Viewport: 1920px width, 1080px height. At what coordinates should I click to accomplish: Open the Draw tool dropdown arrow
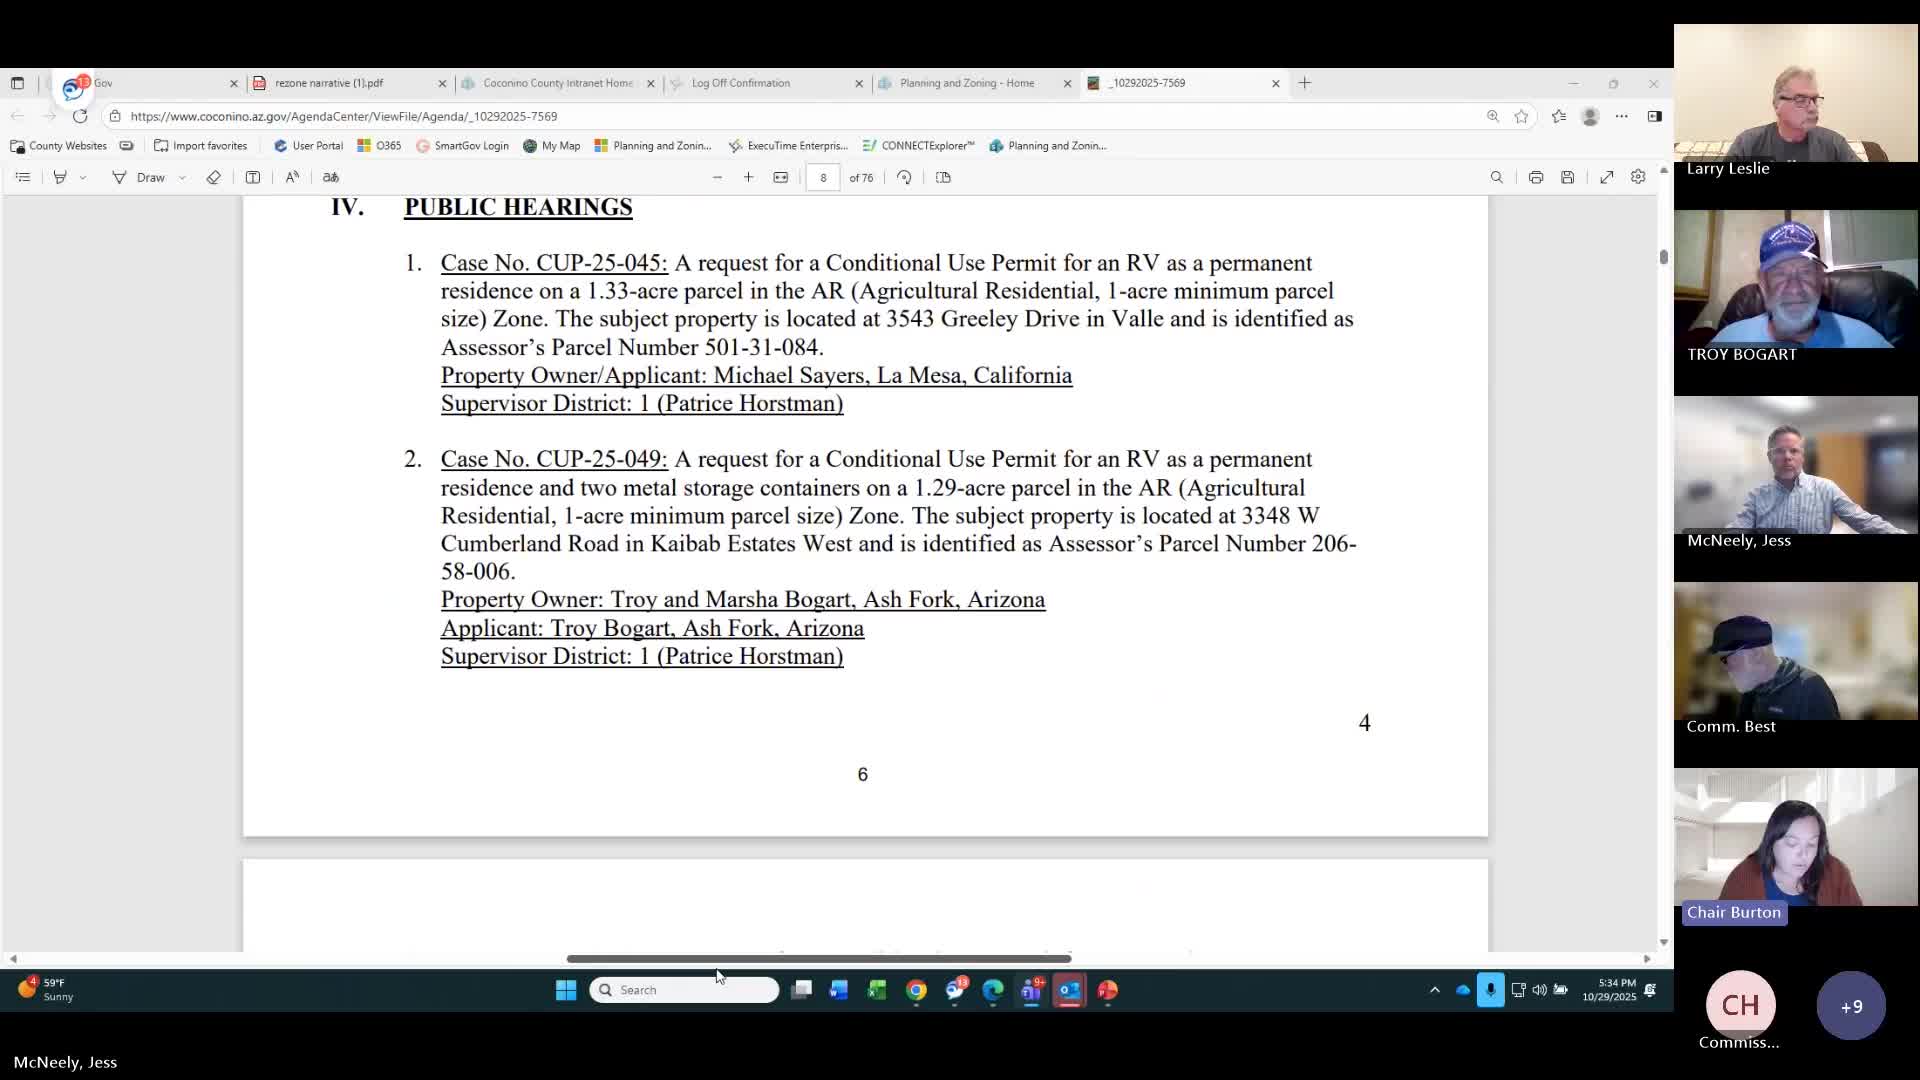182,177
